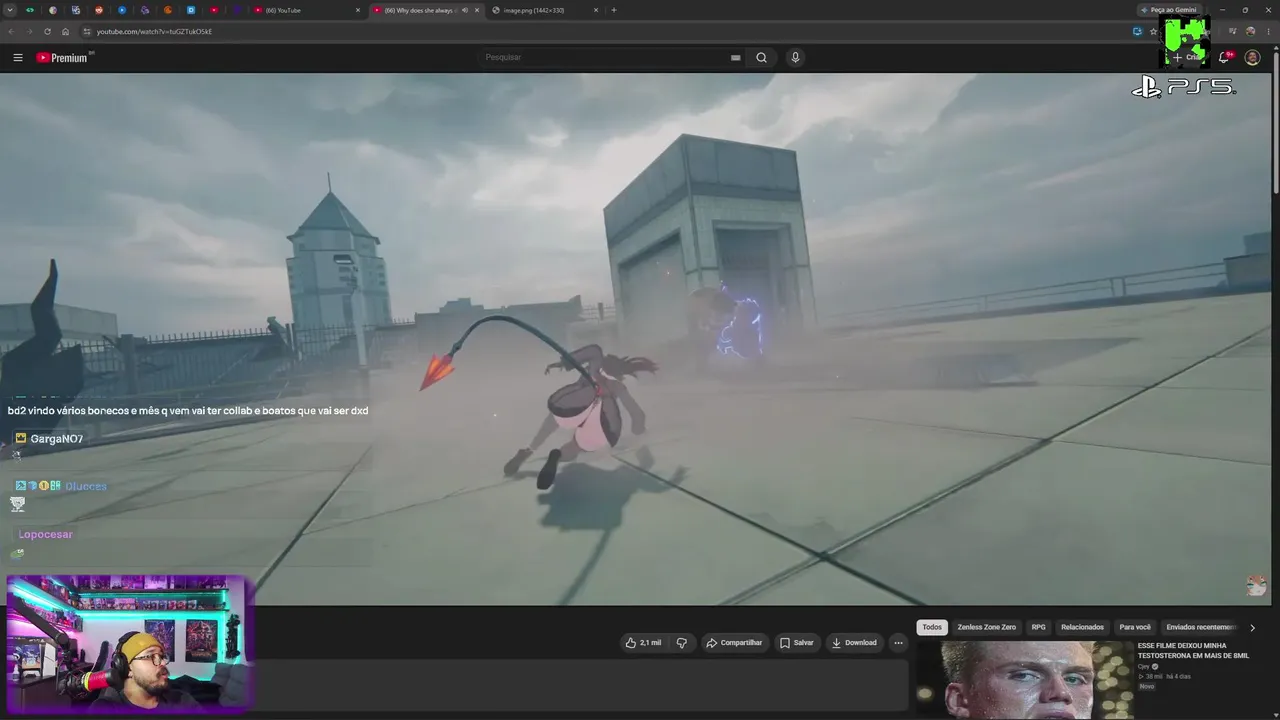Dislike the video
Screen dimensions: 1280x720
(x=682, y=643)
